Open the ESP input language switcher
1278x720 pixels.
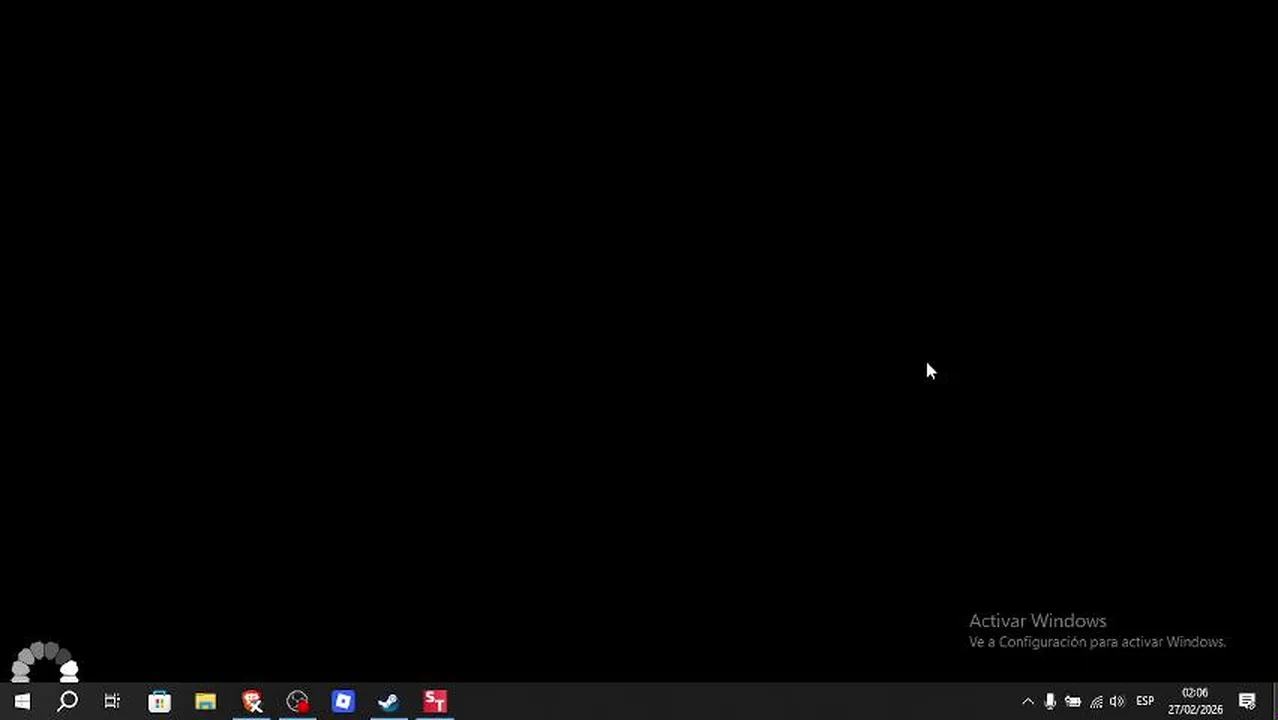pyautogui.click(x=1145, y=702)
